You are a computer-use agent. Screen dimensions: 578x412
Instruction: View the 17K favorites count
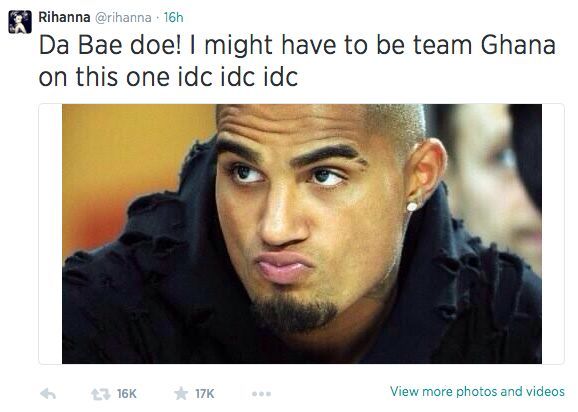coord(205,394)
